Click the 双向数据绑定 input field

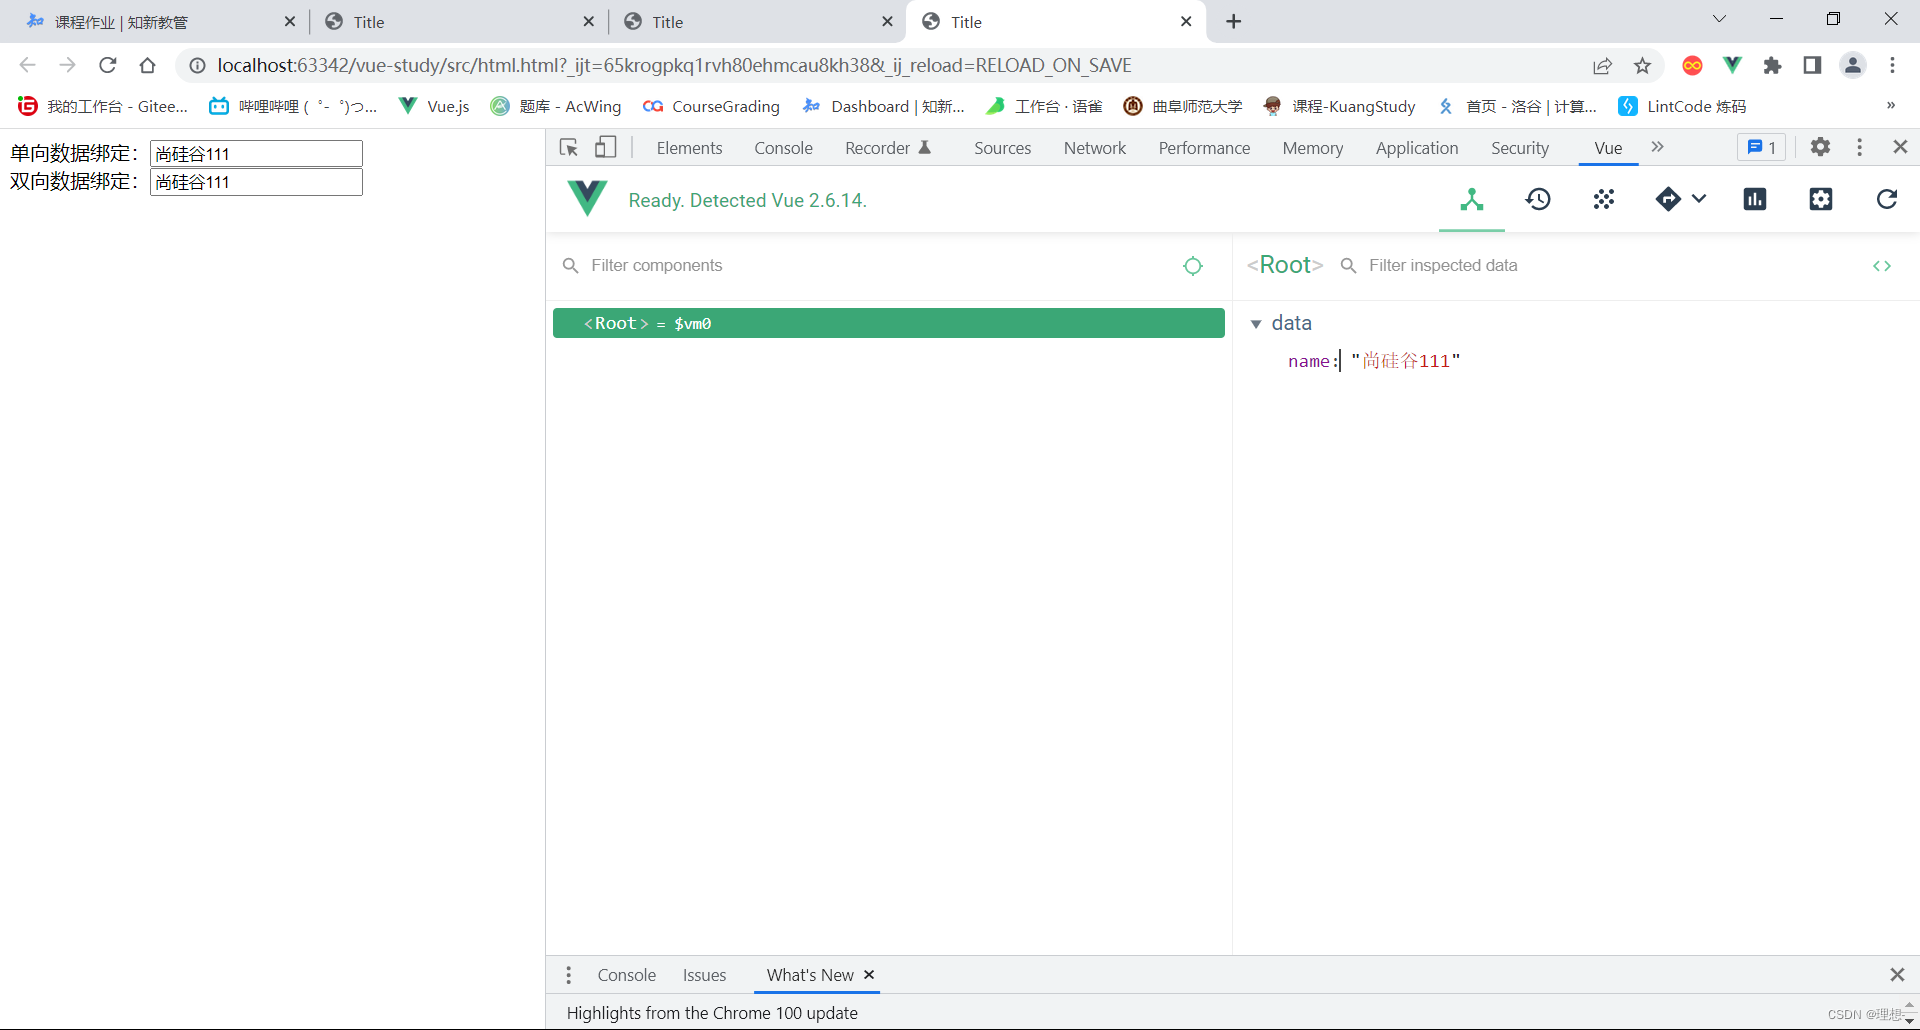pos(256,181)
